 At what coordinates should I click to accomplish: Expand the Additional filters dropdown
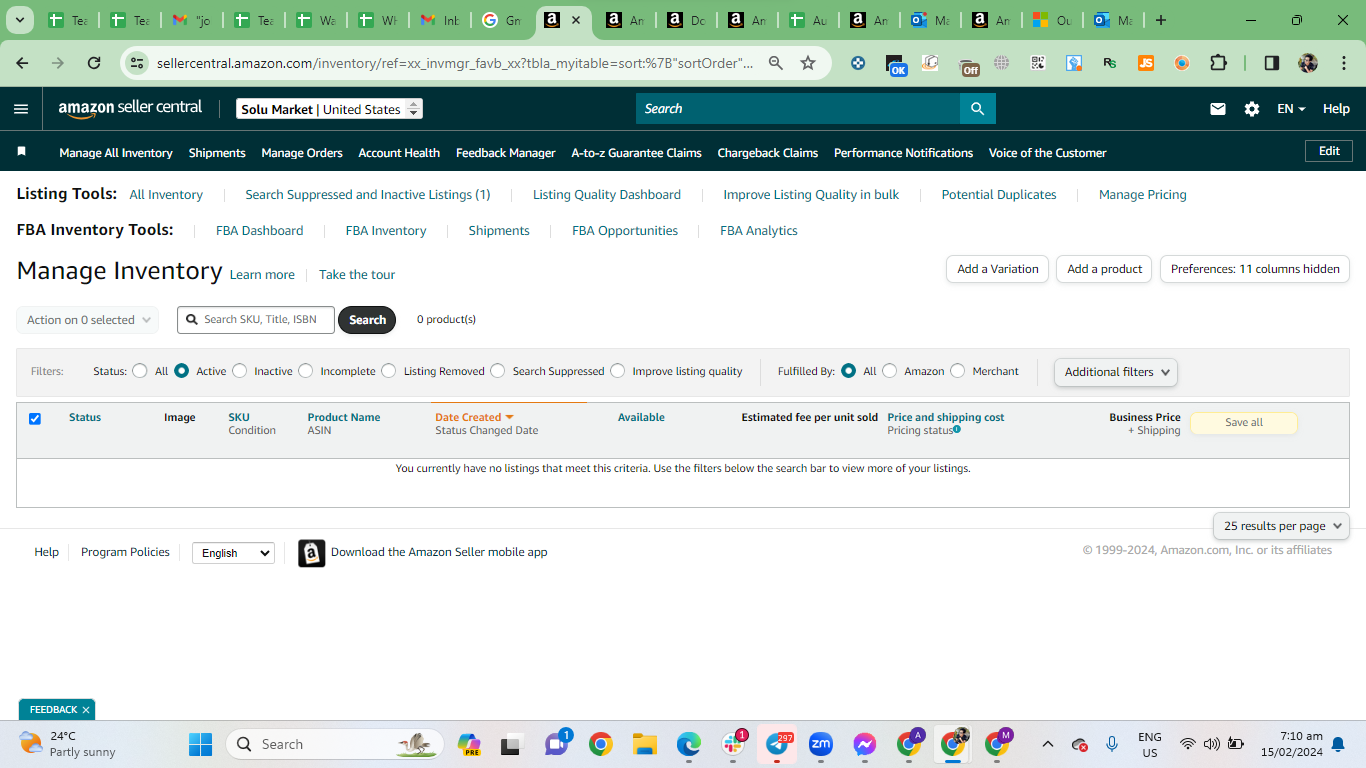[x=1116, y=372]
